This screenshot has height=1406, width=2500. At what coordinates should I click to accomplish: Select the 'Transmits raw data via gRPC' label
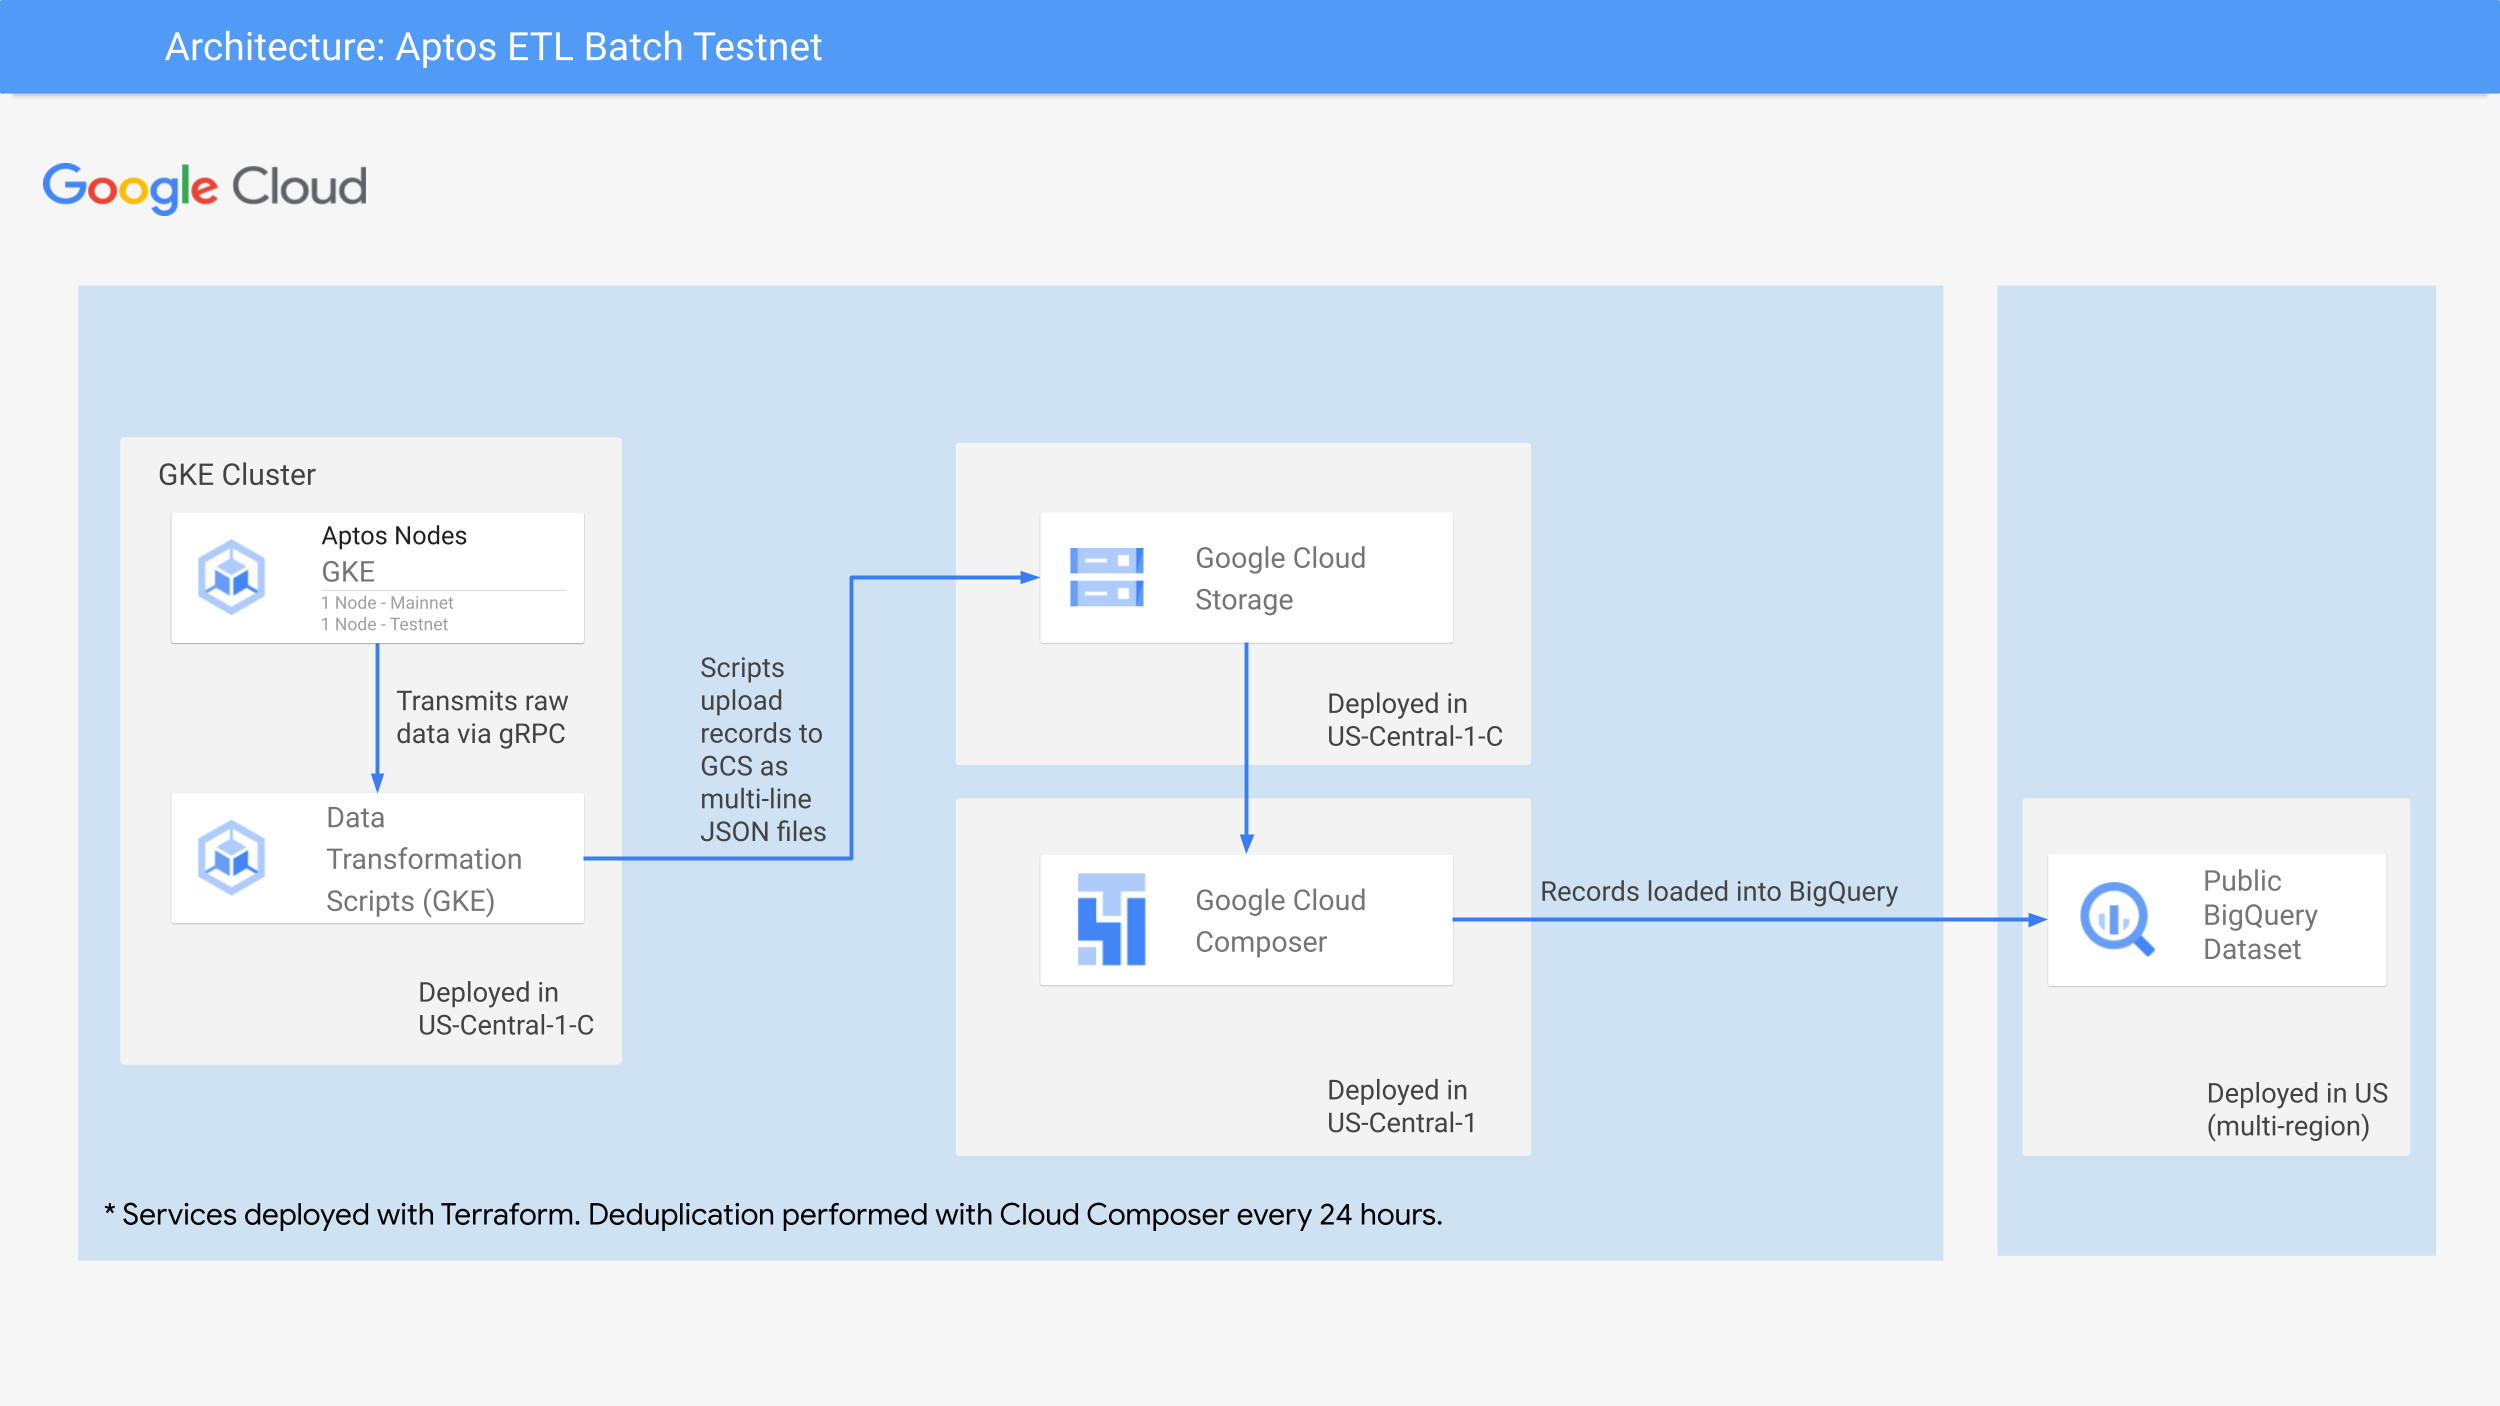[x=482, y=717]
